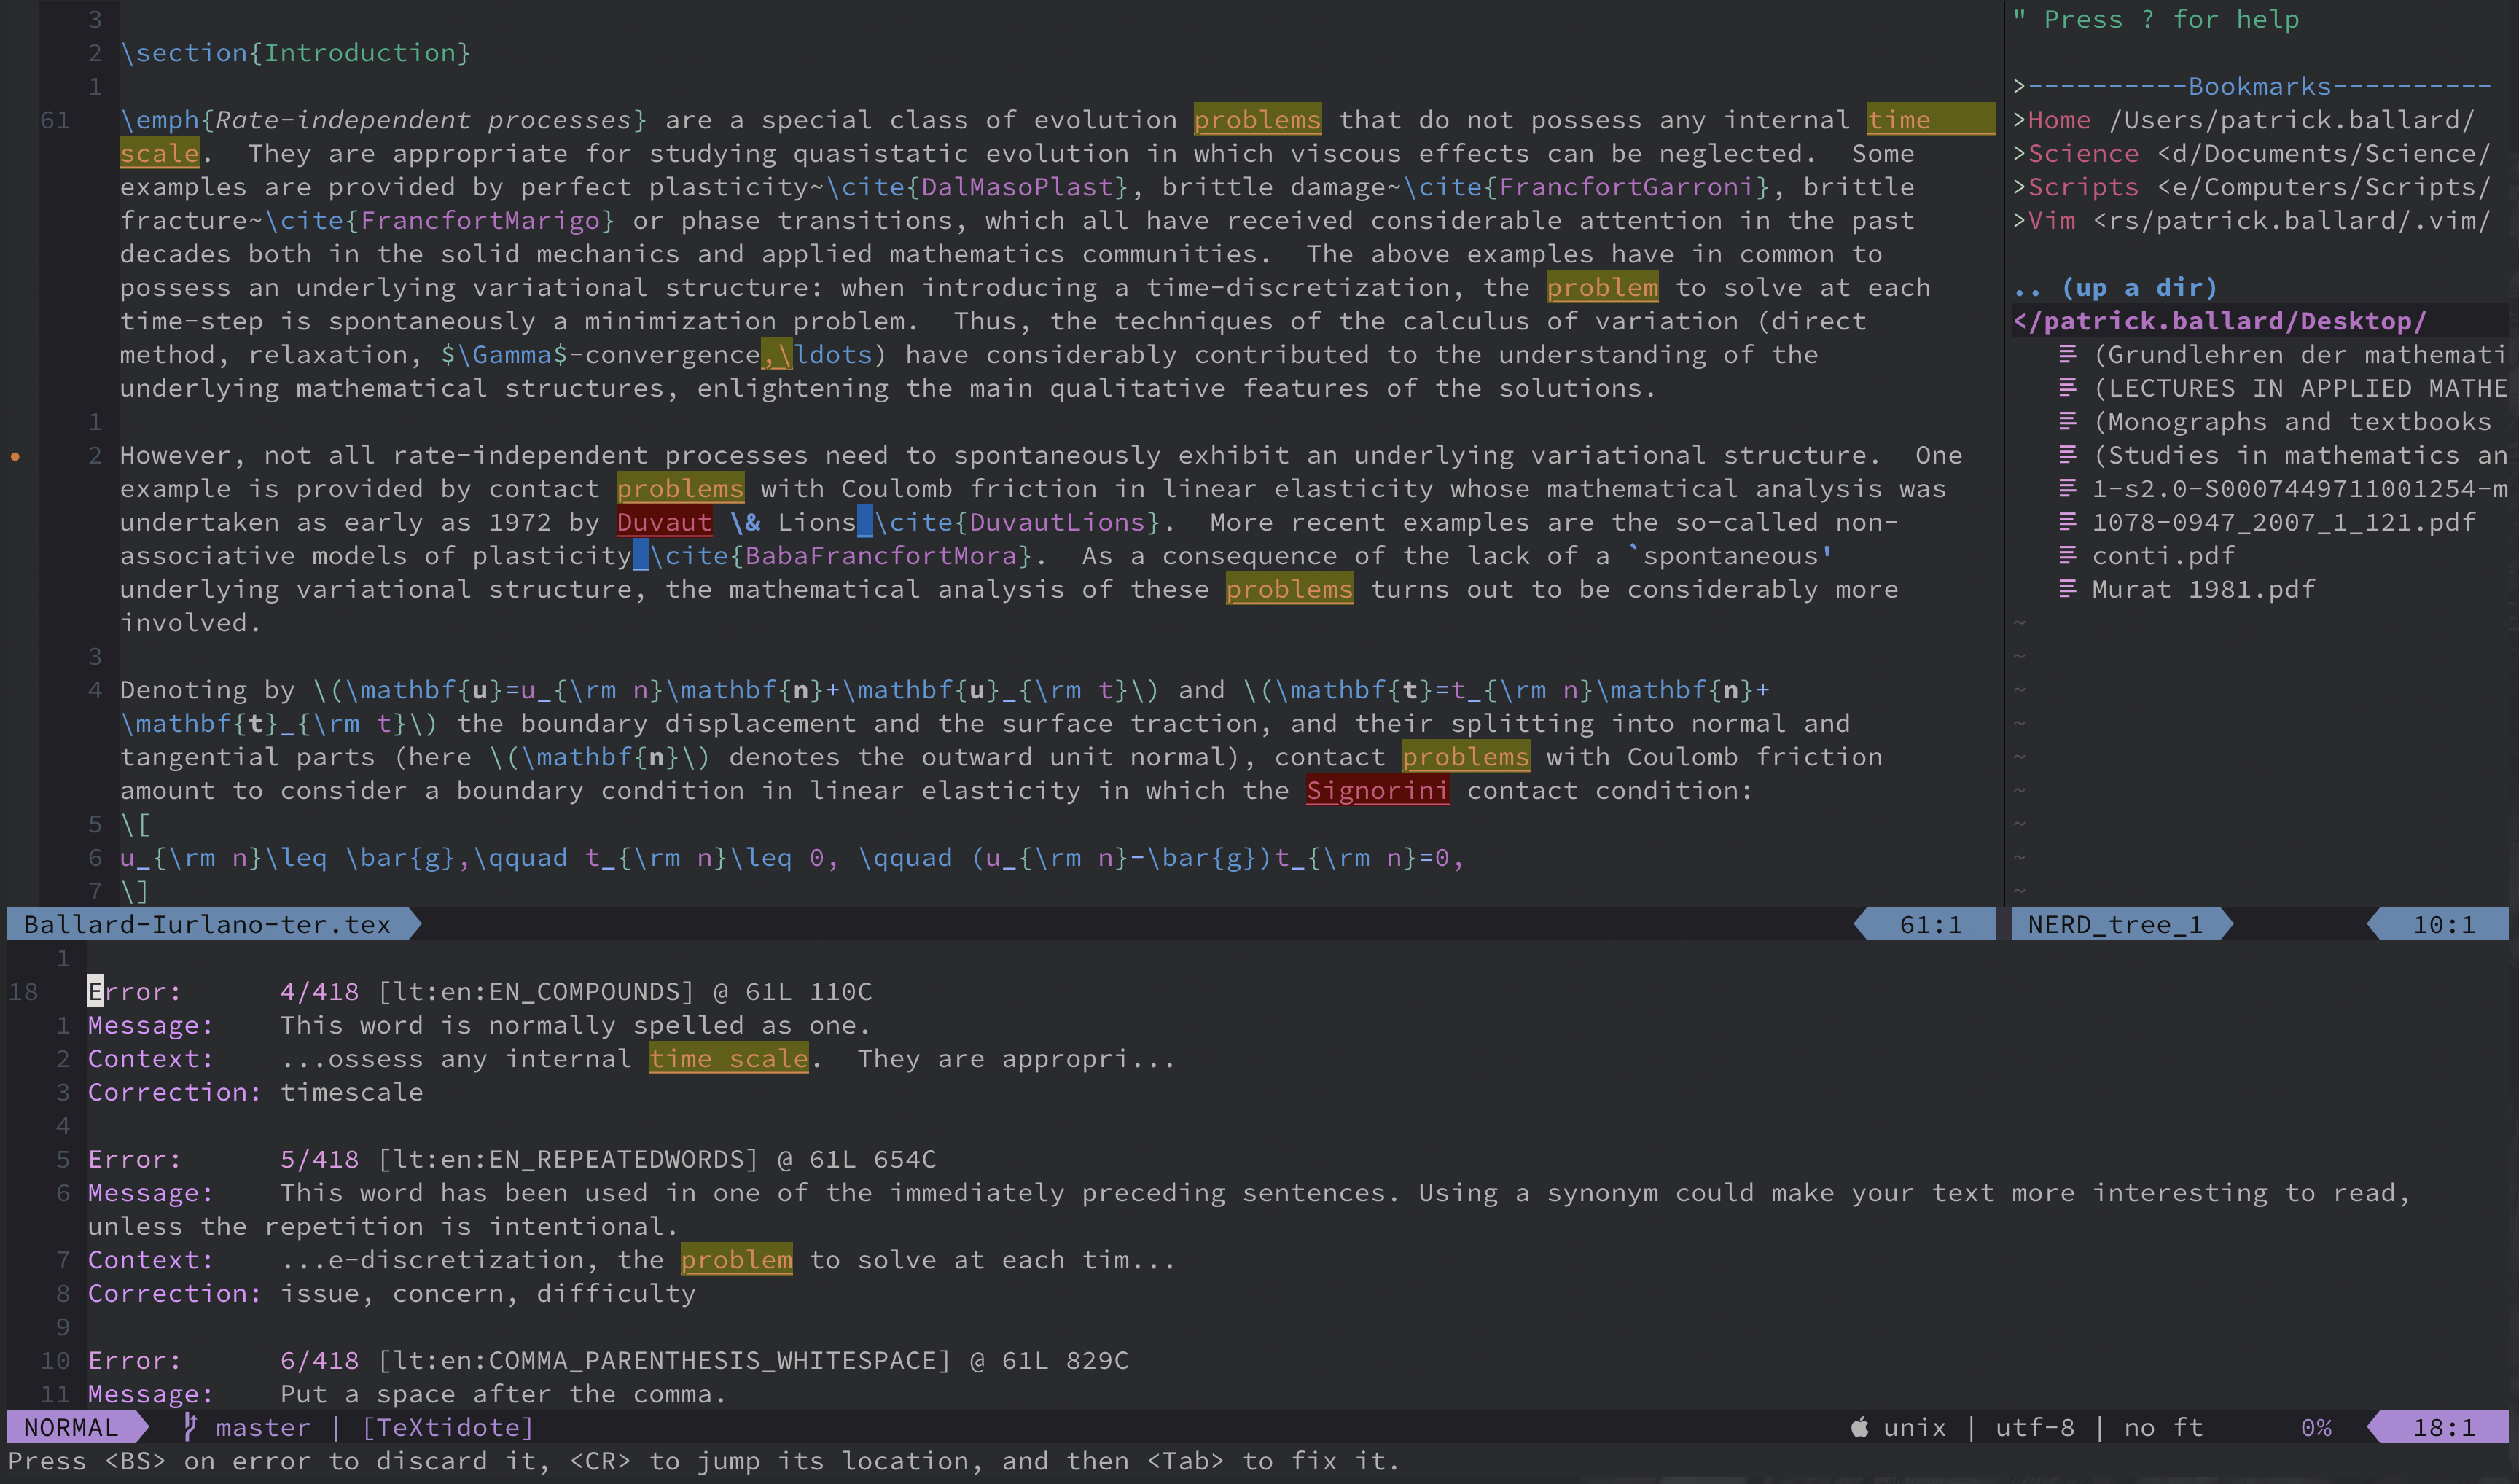Click the unix file format indicator
Image resolution: width=2519 pixels, height=1484 pixels.
click(x=1915, y=1427)
